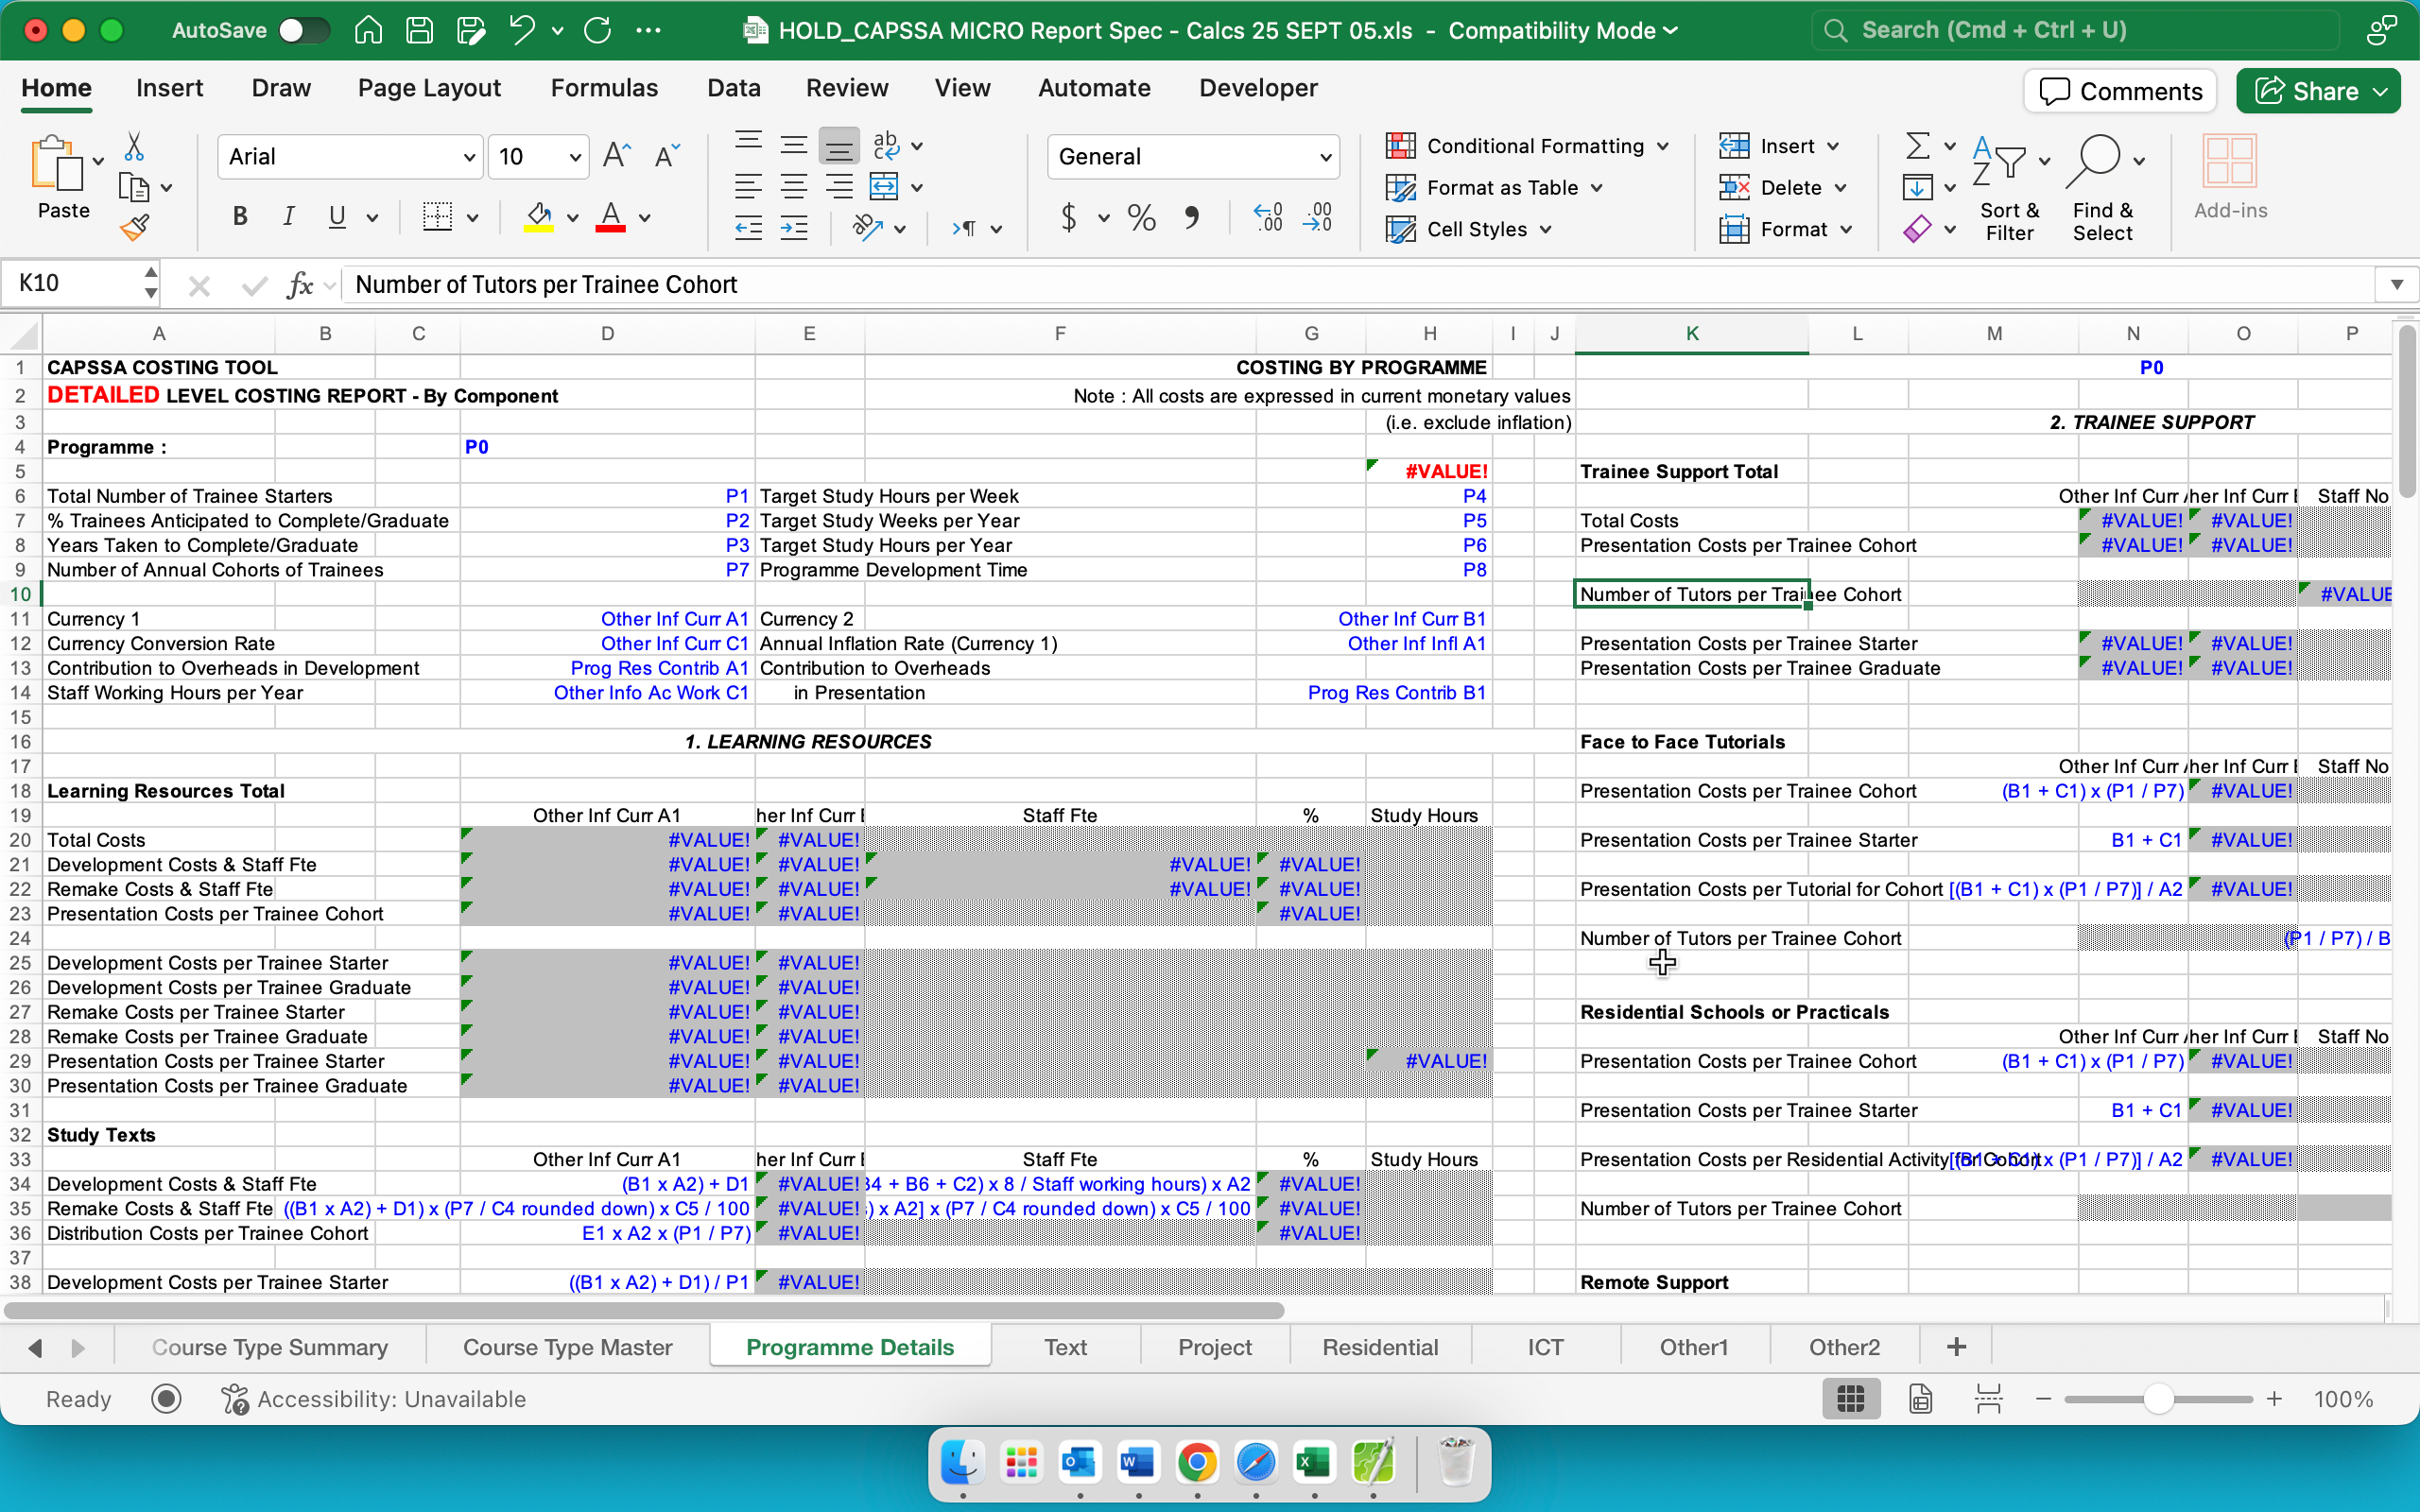The height and width of the screenshot is (1512, 2420).
Task: Click the Increase Font Size icon
Action: pos(616,156)
